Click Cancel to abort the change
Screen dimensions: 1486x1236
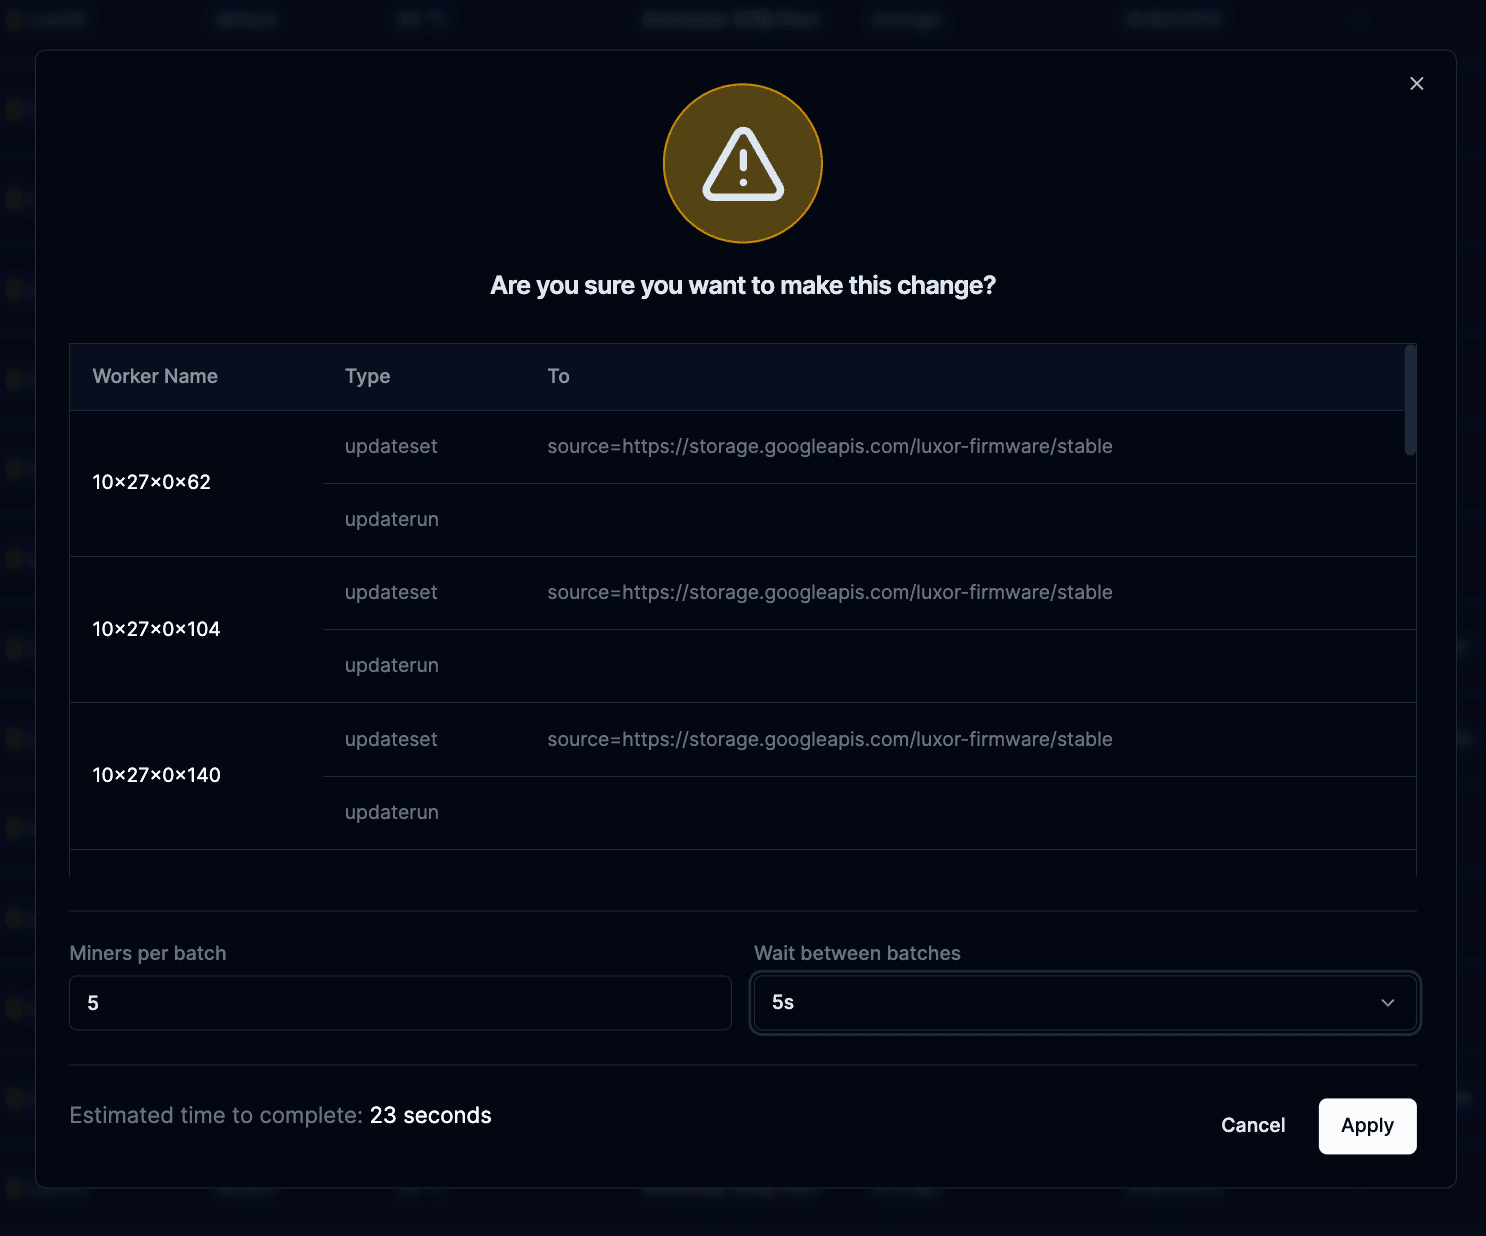[1253, 1125]
